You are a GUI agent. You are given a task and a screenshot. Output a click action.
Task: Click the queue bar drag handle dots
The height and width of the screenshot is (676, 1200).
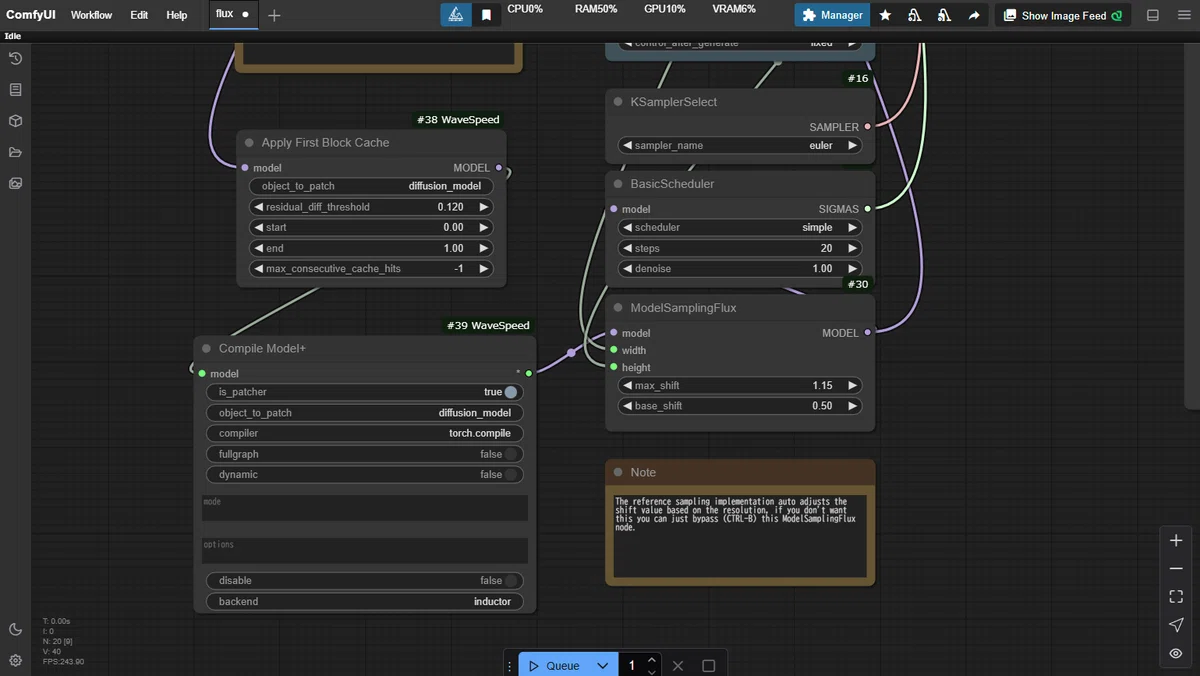coord(510,665)
